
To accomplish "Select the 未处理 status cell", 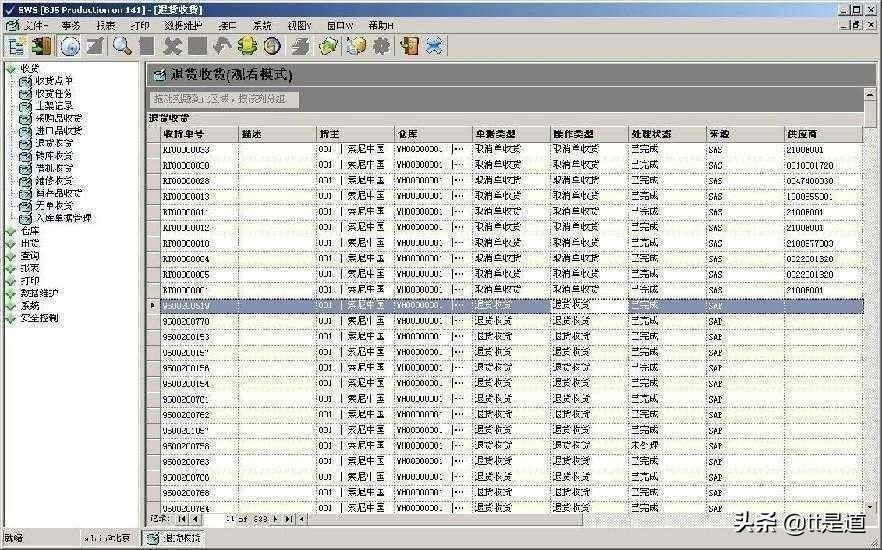I will click(667, 446).
